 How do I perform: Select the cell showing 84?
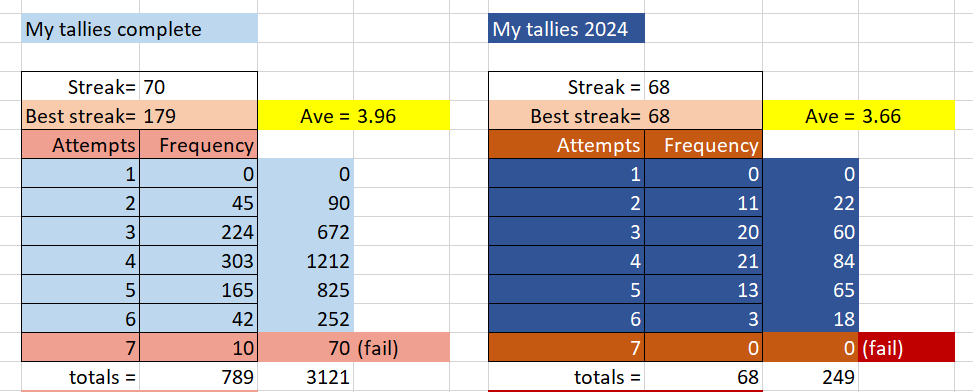point(811,261)
